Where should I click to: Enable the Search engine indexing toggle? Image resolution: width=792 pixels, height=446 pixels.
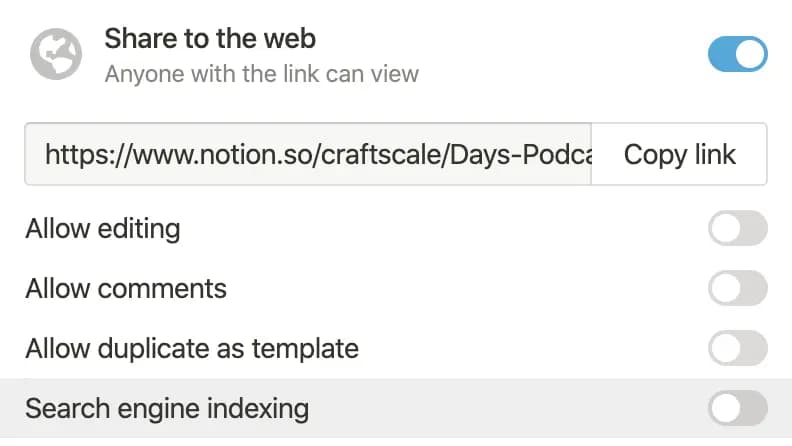pyautogui.click(x=737, y=408)
